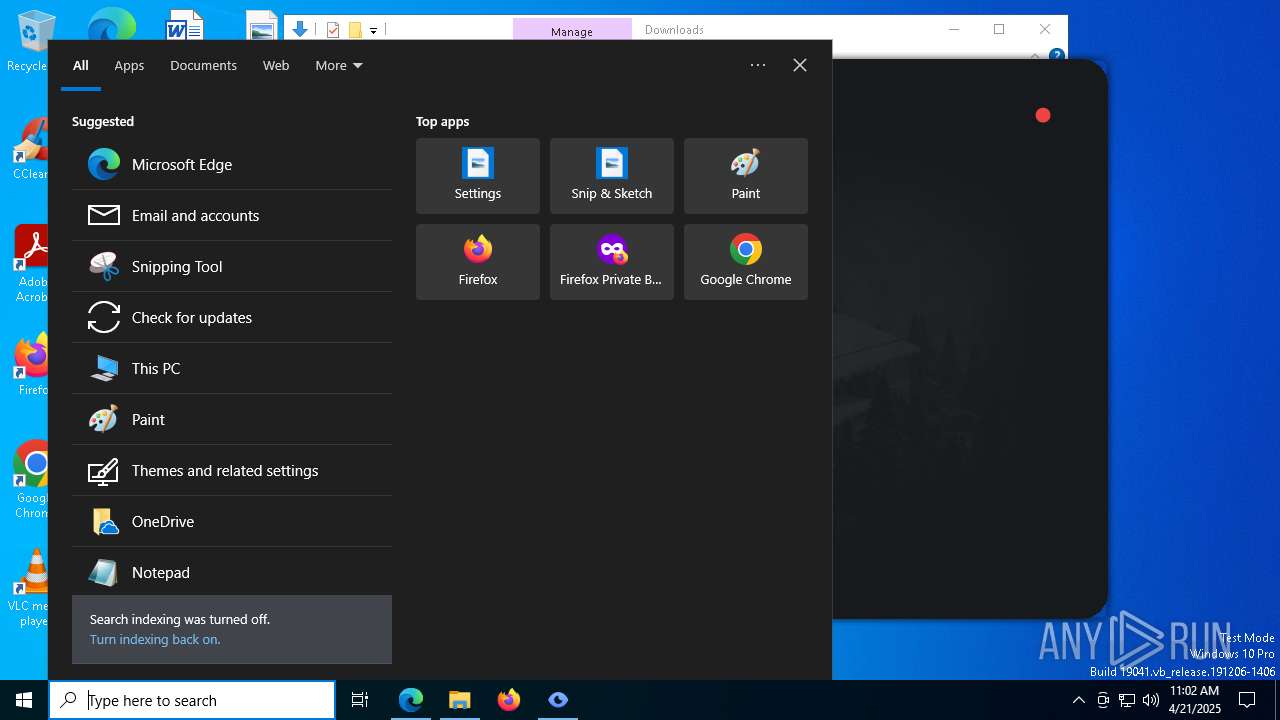Open File Explorer on the taskbar
1280x720 pixels.
tap(460, 700)
